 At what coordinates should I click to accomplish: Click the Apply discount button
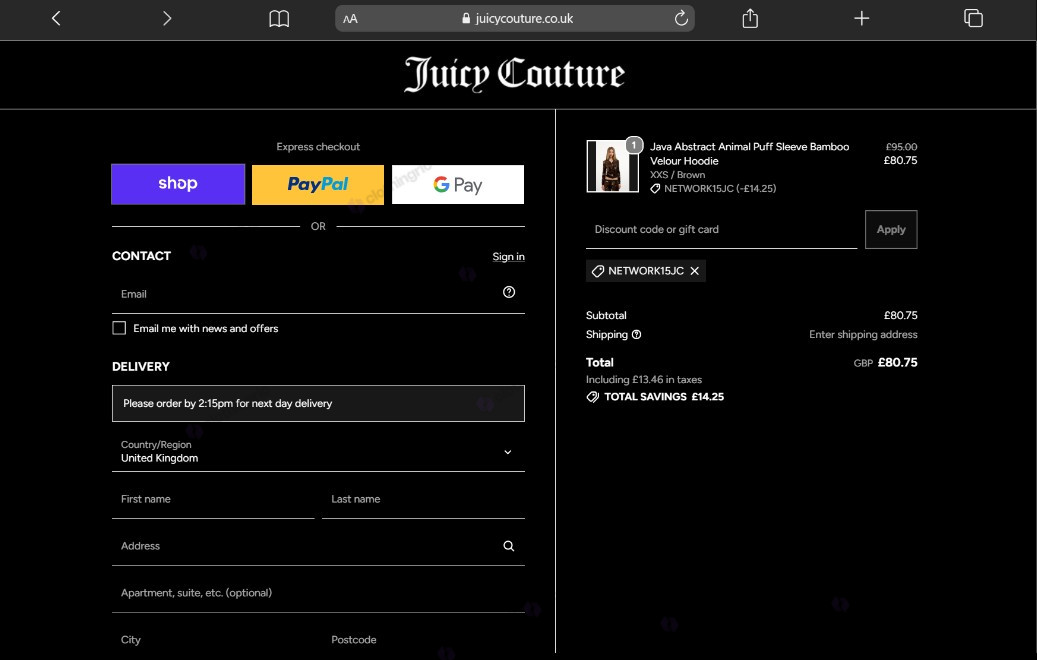891,229
